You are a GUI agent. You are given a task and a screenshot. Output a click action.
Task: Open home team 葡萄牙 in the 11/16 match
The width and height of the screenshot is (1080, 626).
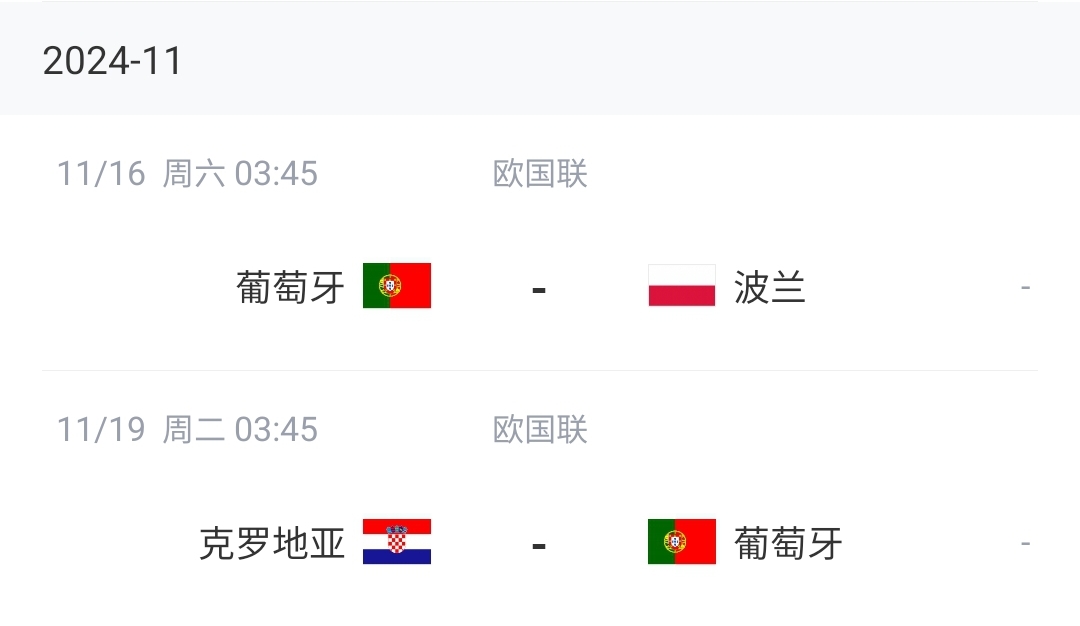[x=291, y=288]
